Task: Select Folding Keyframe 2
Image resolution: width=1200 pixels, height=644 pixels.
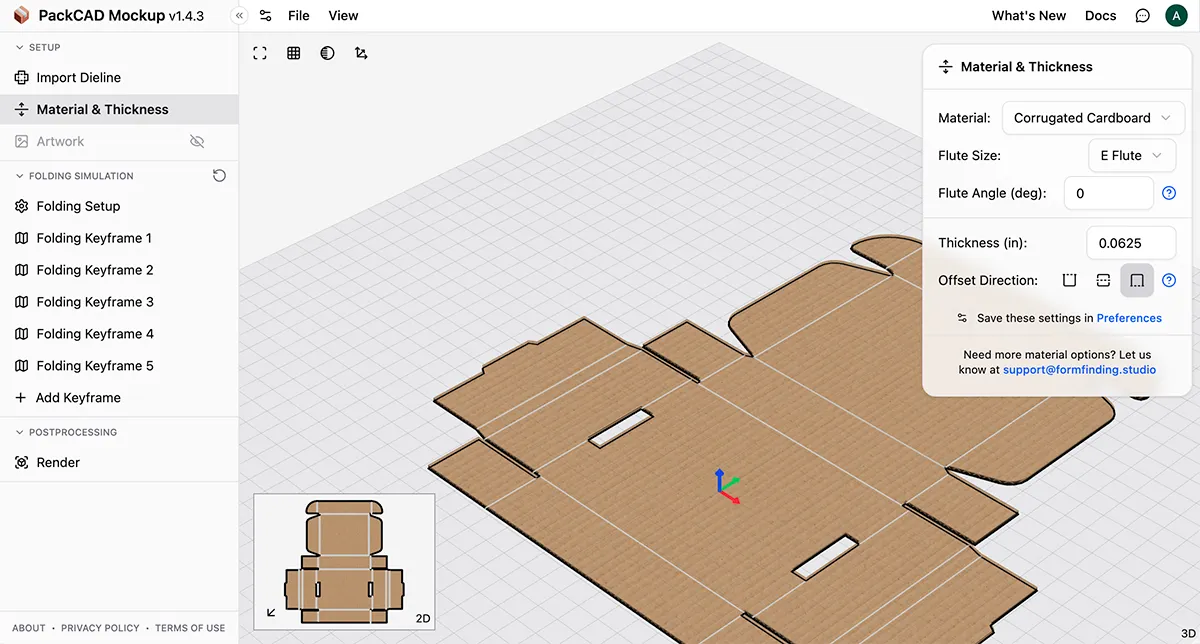Action: pos(119,270)
